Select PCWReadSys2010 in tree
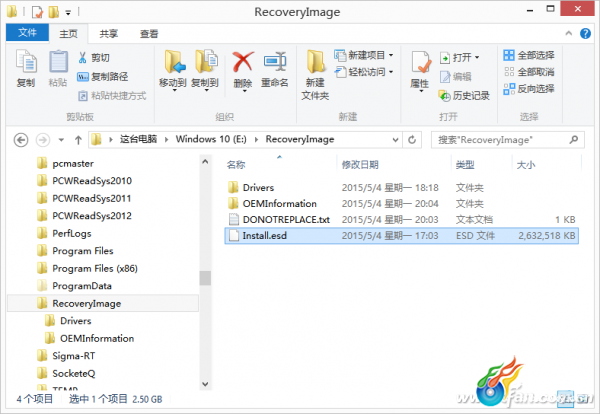600x414 pixels. pos(84,181)
